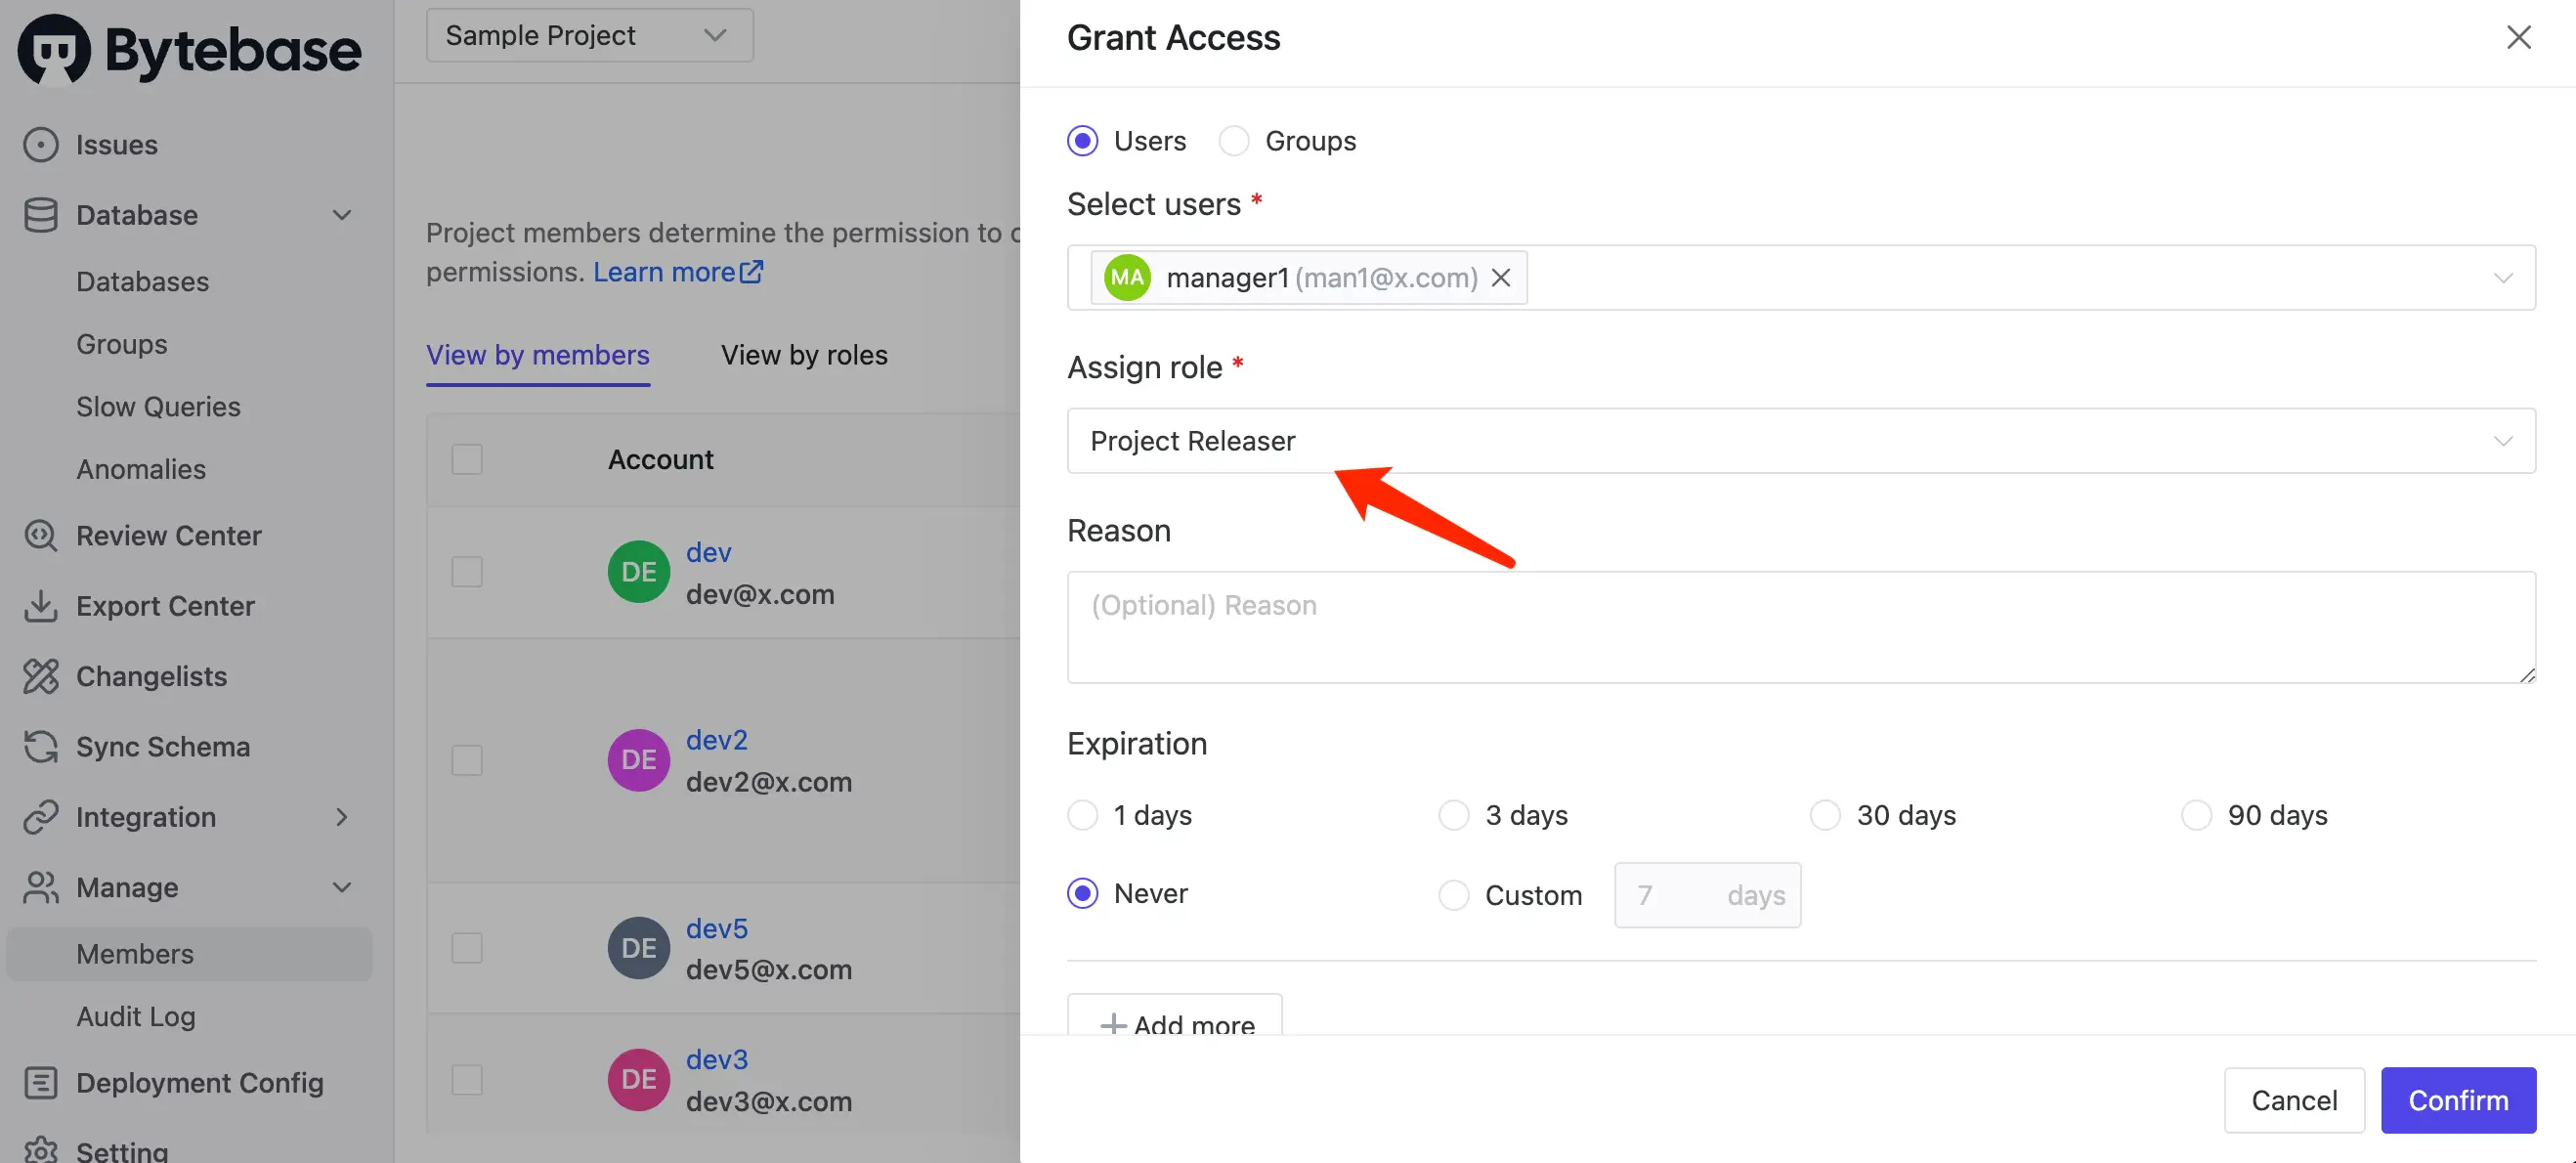Select the Groups radio button
Screen dimensions: 2576x1163
coord(1234,140)
